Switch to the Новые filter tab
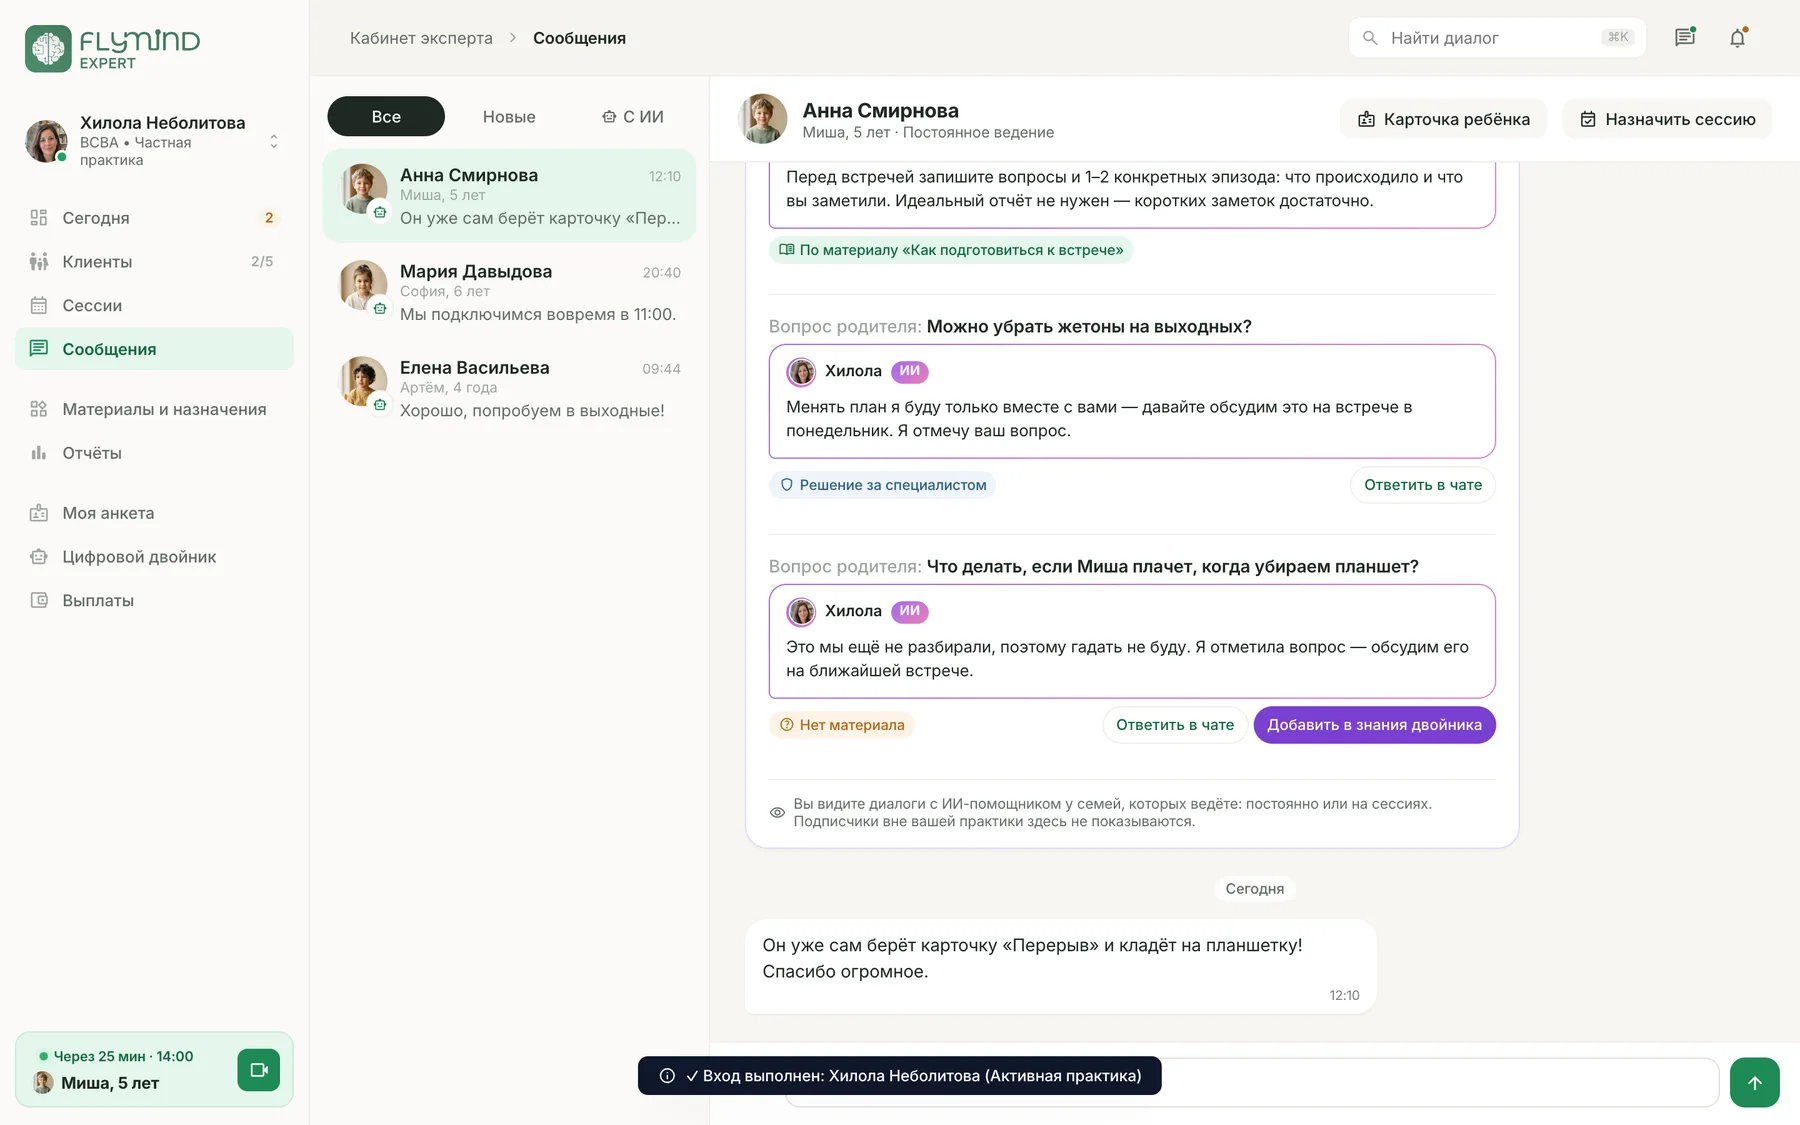1800x1125 pixels. tap(509, 117)
